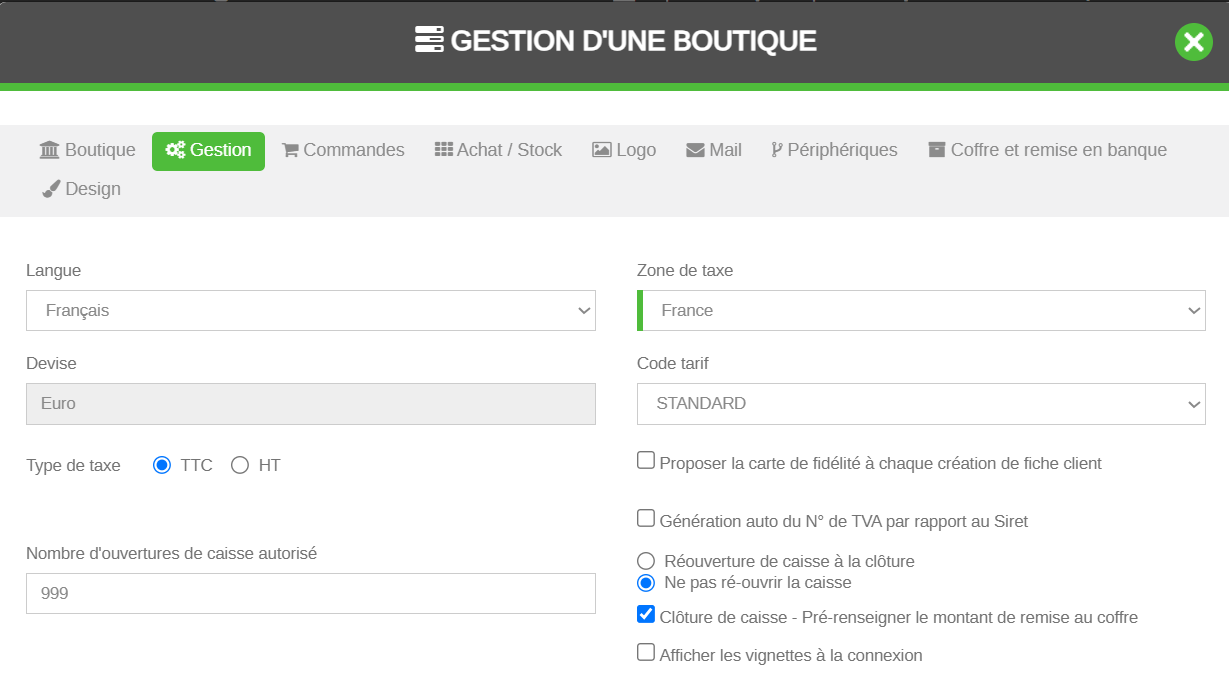Viewport: 1229px width, 693px height.
Task: Close the Gestion d'une boutique dialog
Action: tap(1193, 42)
